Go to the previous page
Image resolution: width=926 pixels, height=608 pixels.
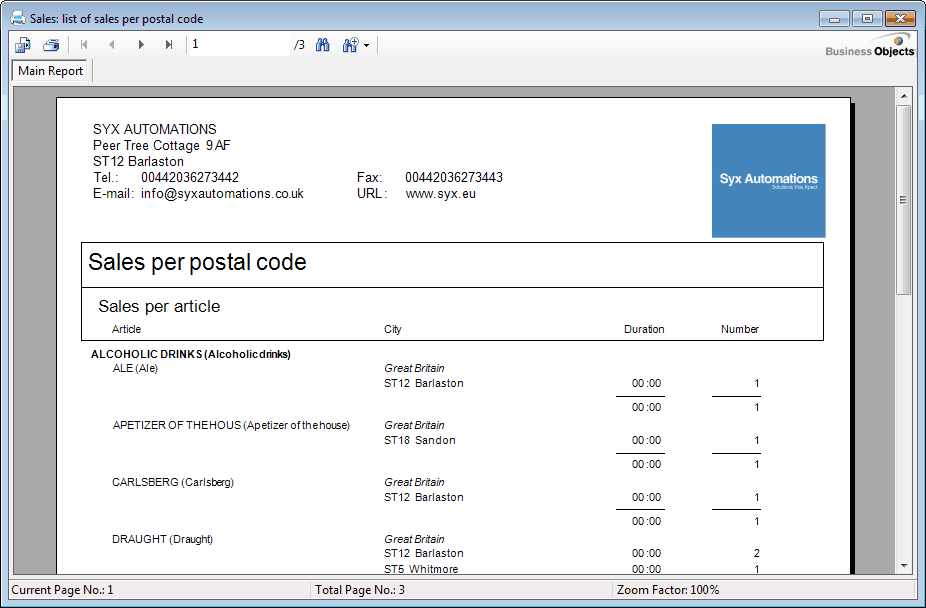pos(112,45)
